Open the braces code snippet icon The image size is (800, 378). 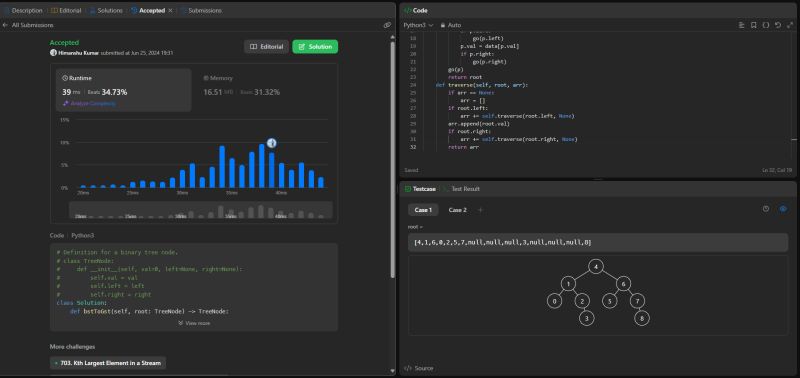click(766, 25)
